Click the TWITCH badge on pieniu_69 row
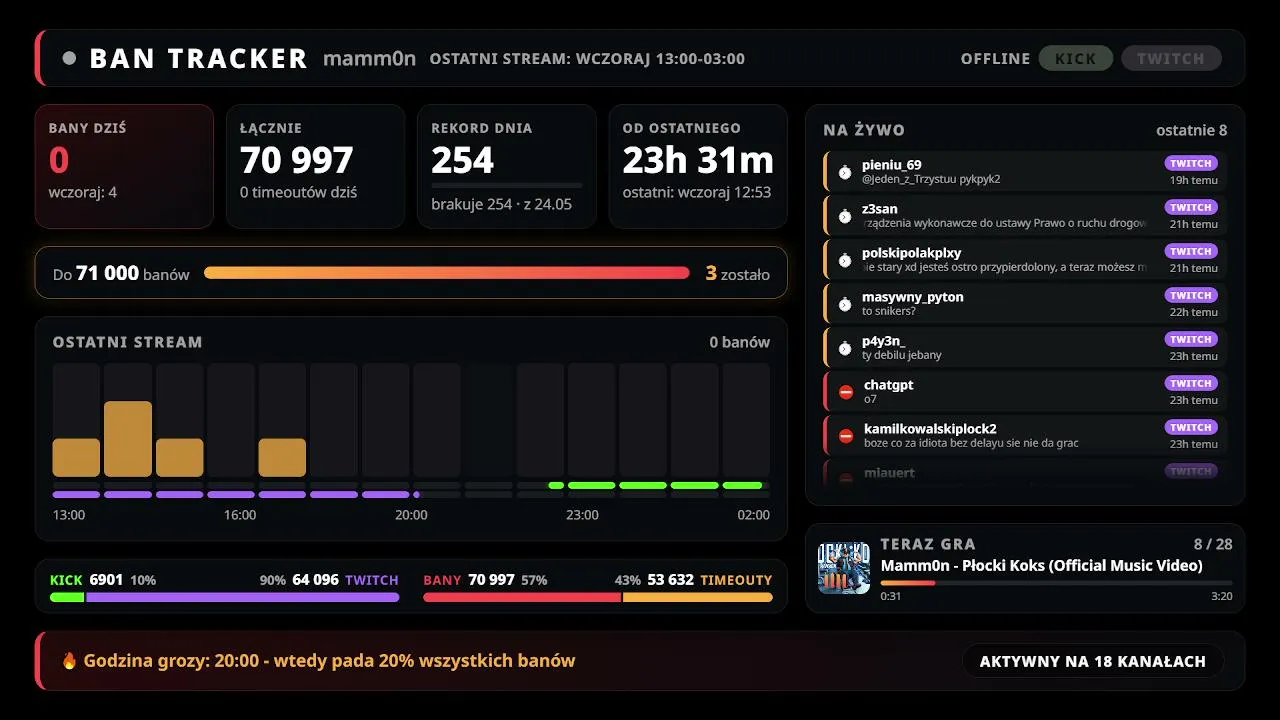This screenshot has height=720, width=1280. [x=1191, y=163]
